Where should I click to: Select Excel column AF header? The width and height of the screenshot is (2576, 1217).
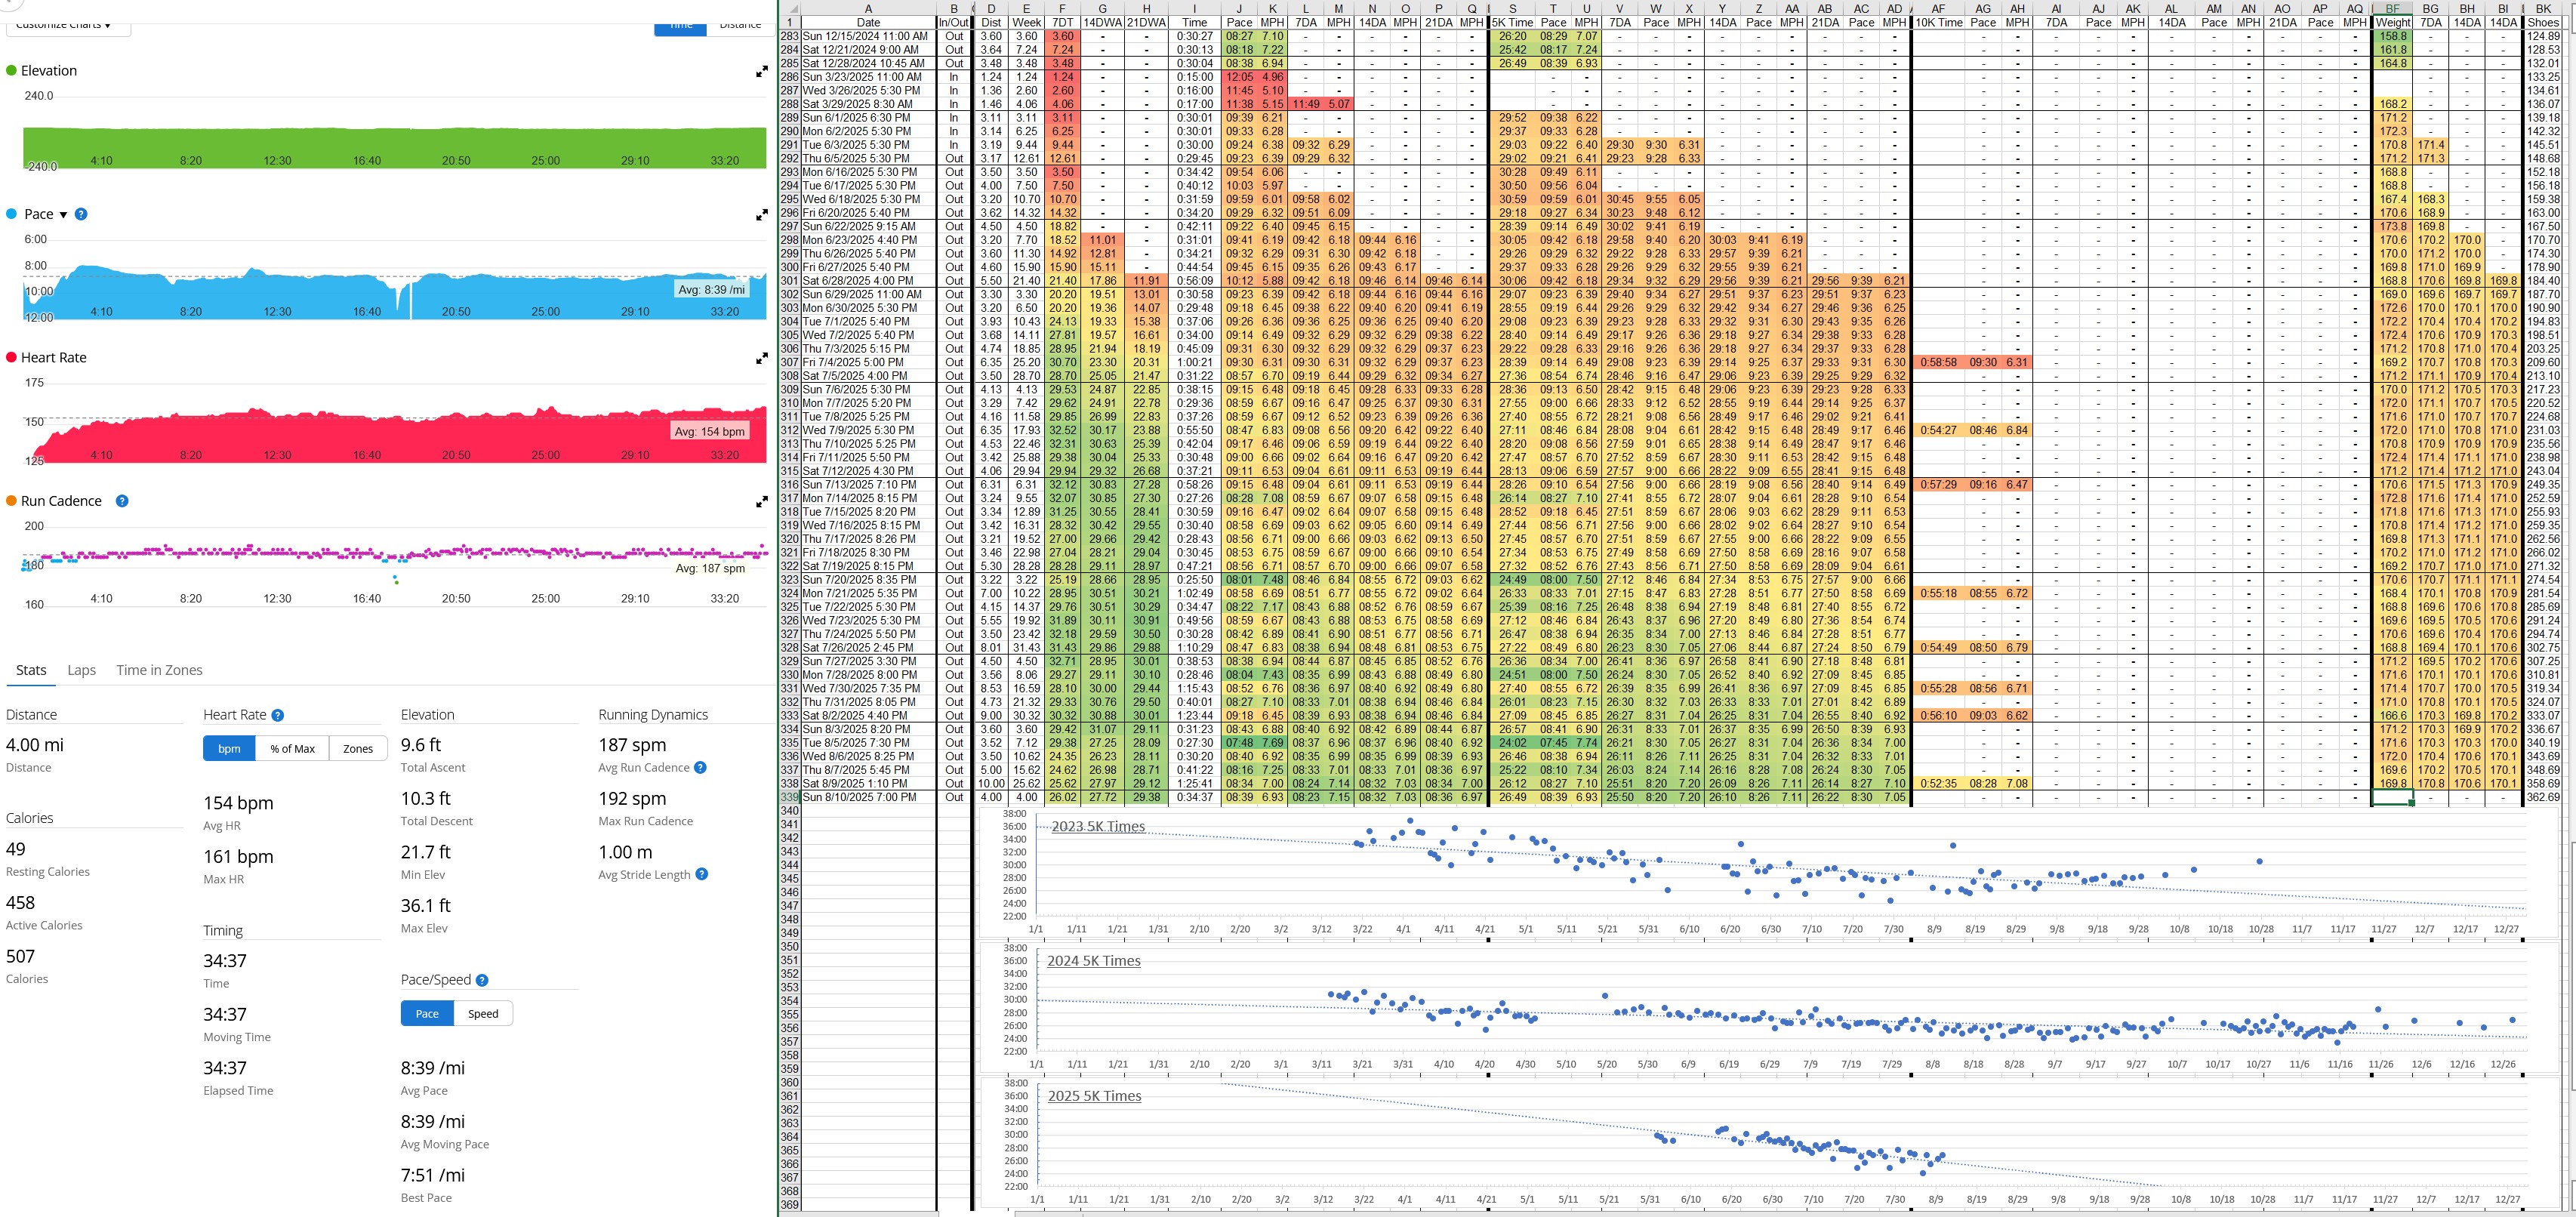(1938, 9)
